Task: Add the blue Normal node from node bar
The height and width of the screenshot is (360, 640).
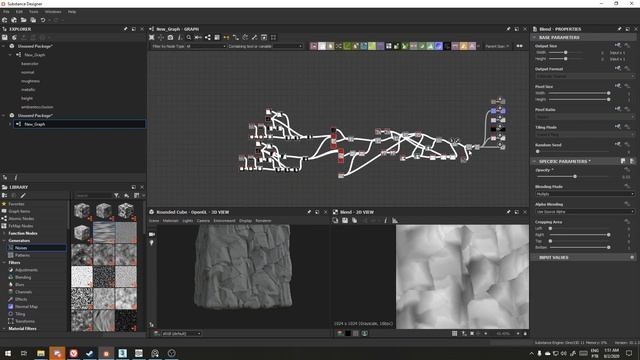Action: click(x=438, y=46)
